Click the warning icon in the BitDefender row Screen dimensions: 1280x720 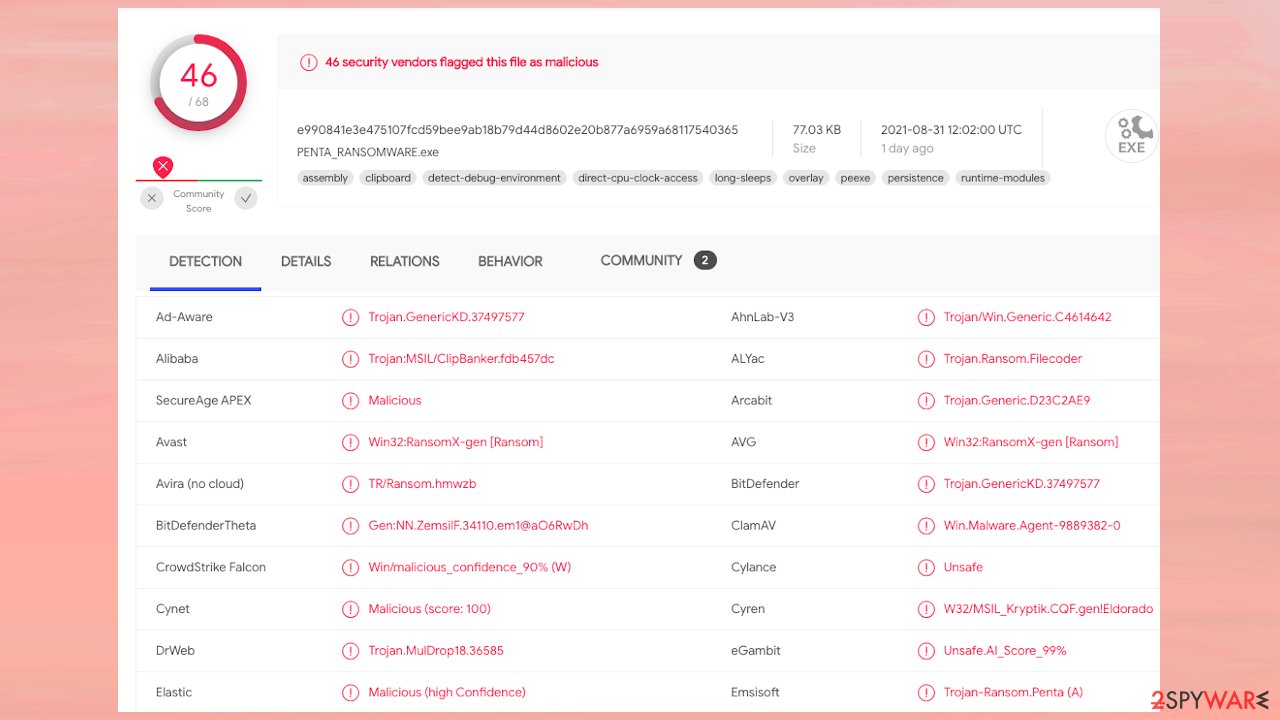(926, 484)
